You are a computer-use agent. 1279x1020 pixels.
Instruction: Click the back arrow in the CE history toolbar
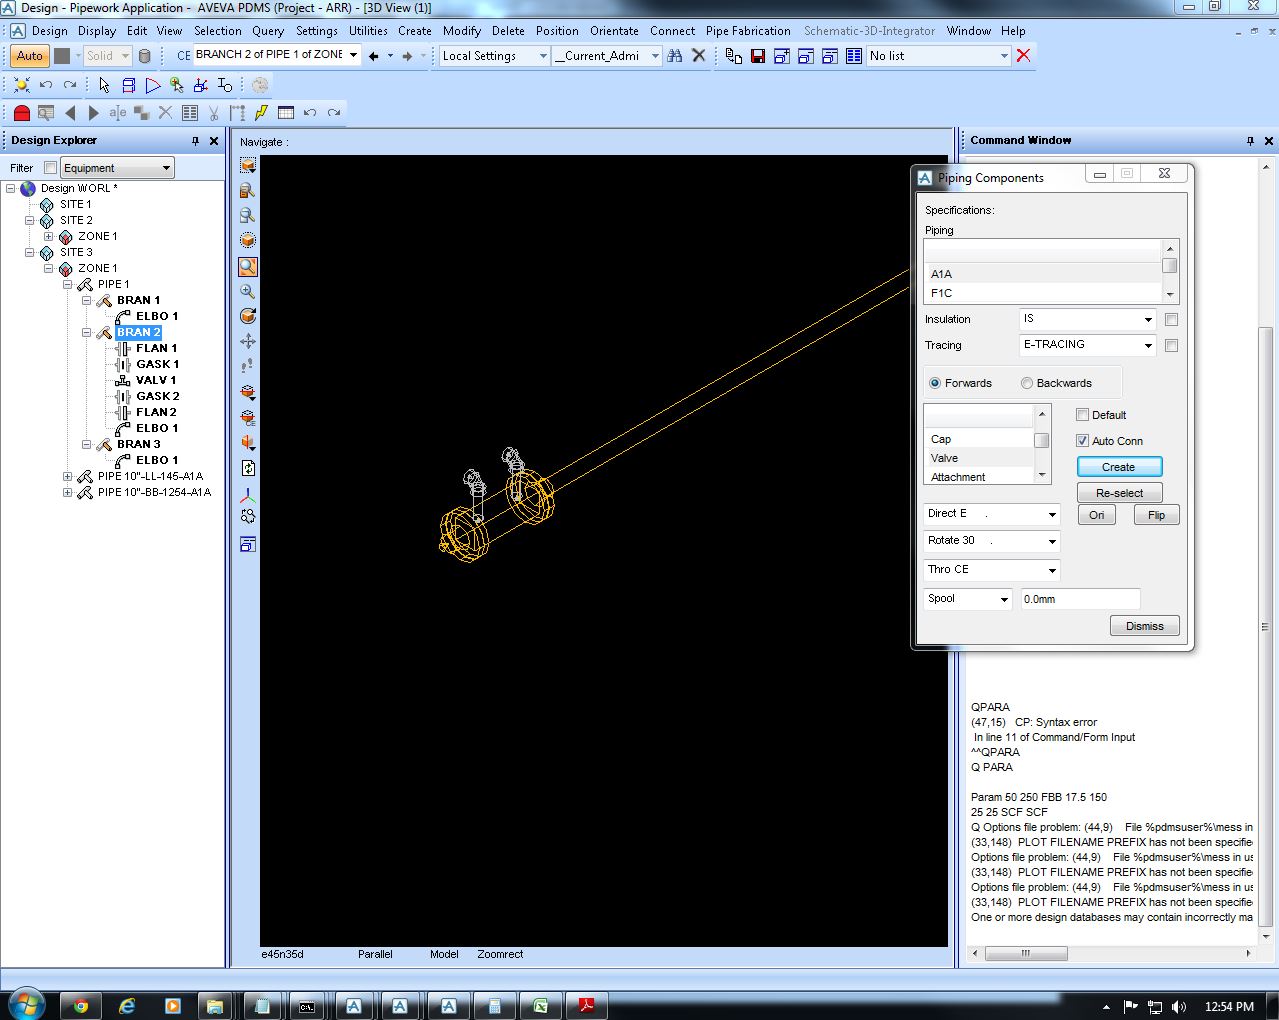pyautogui.click(x=374, y=56)
